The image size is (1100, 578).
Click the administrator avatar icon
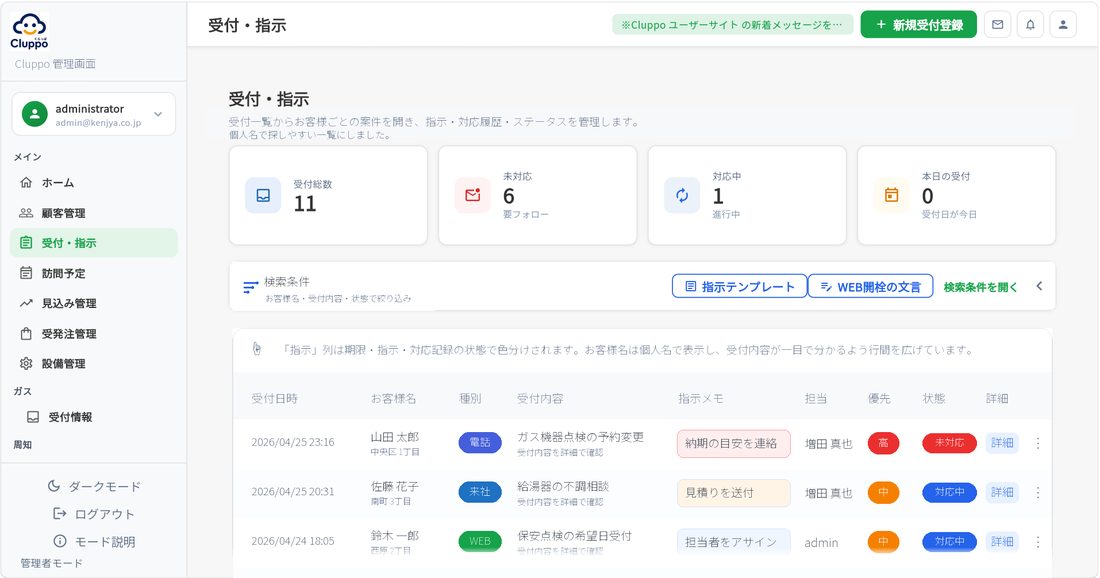coord(34,114)
